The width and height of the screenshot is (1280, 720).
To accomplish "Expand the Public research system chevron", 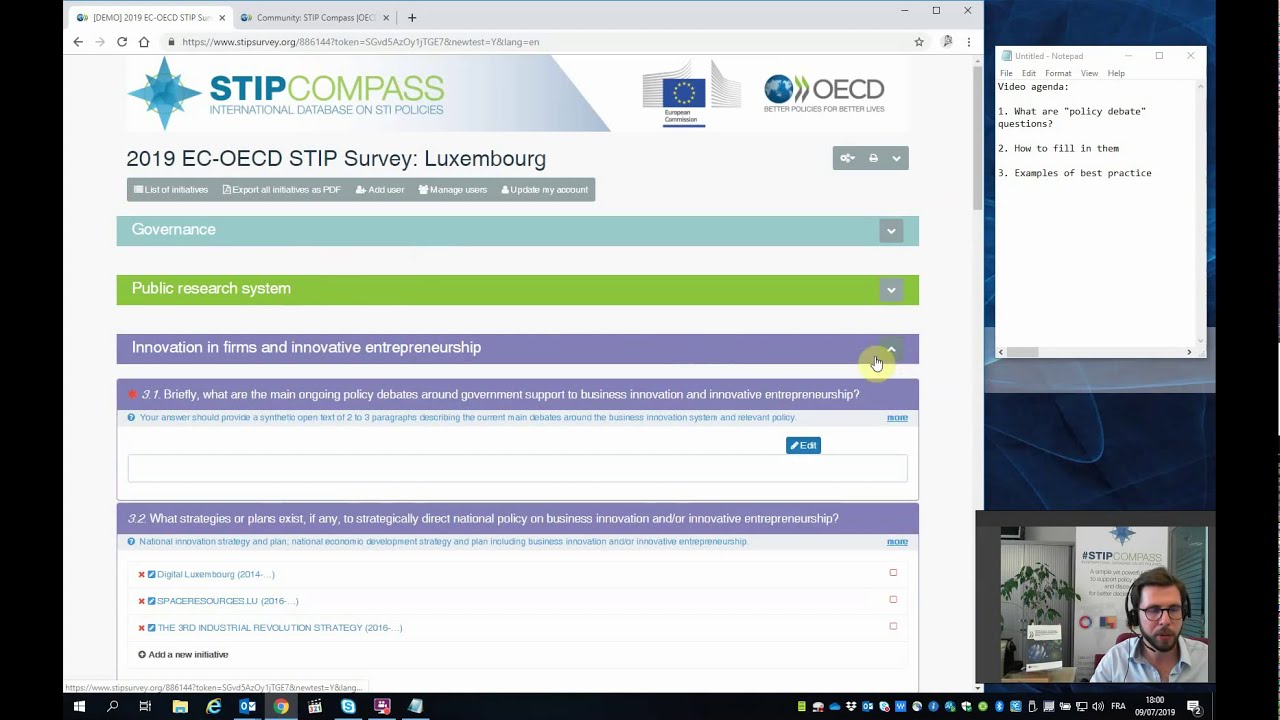I will click(891, 290).
